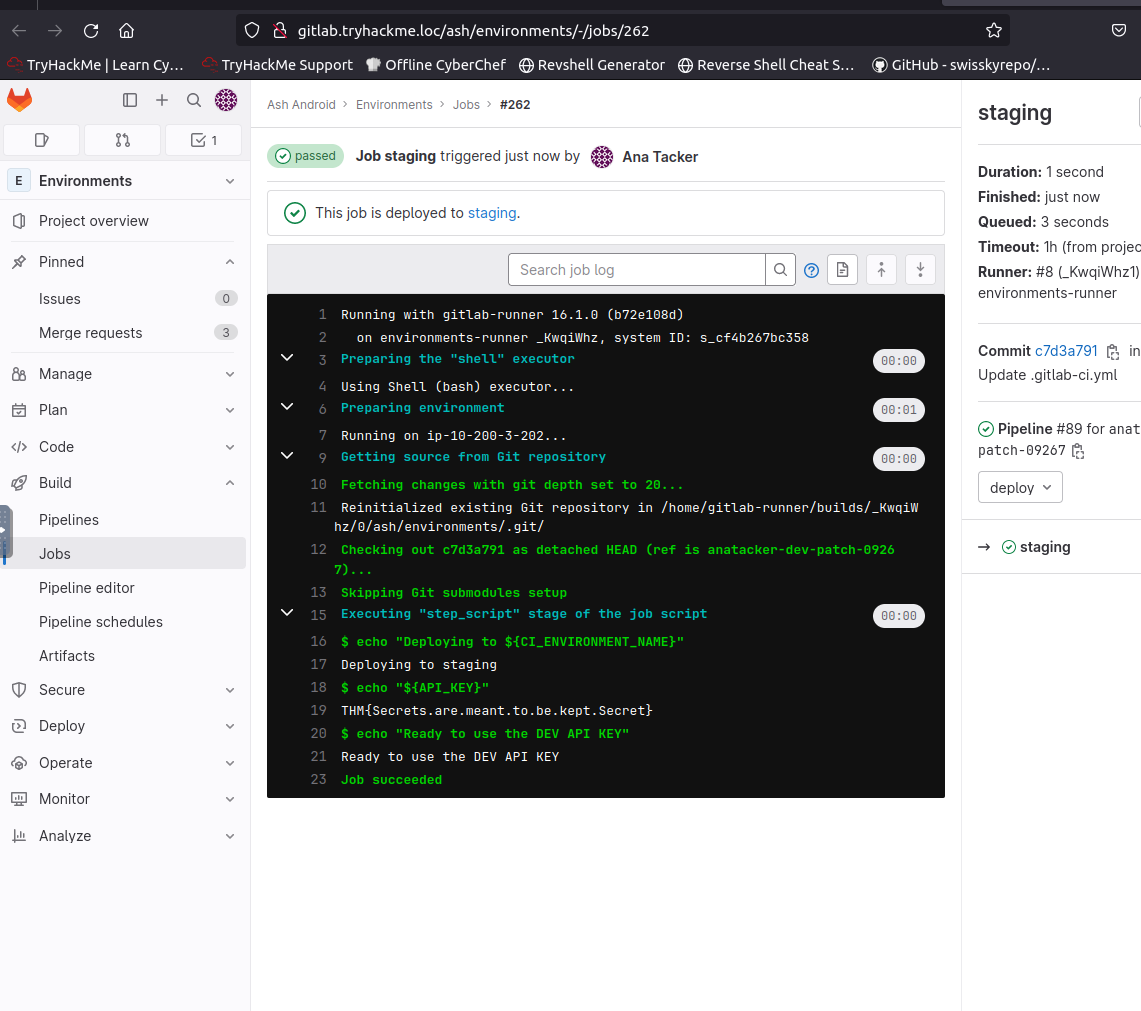Collapse the 'Executing step_script' log section
Image resolution: width=1141 pixels, height=1011 pixels.
(287, 613)
